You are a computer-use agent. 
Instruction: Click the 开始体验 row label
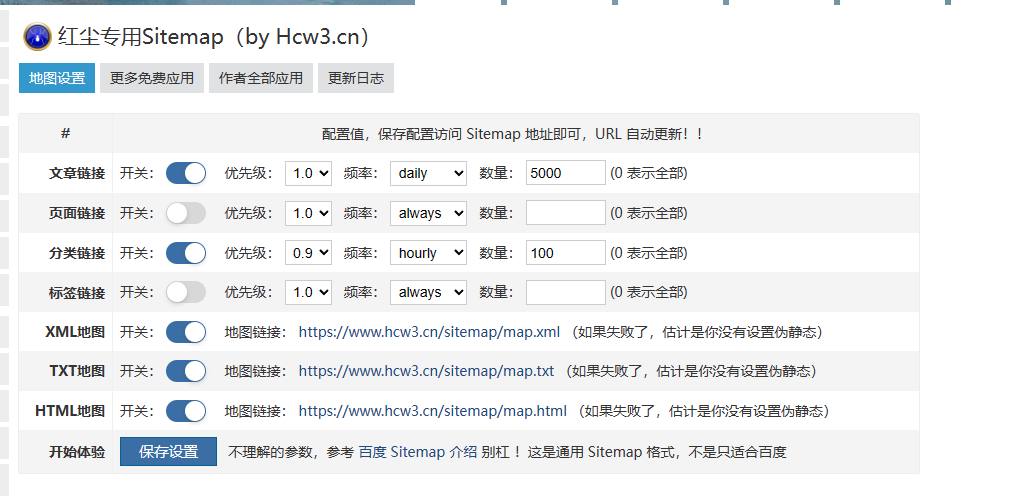point(77,452)
